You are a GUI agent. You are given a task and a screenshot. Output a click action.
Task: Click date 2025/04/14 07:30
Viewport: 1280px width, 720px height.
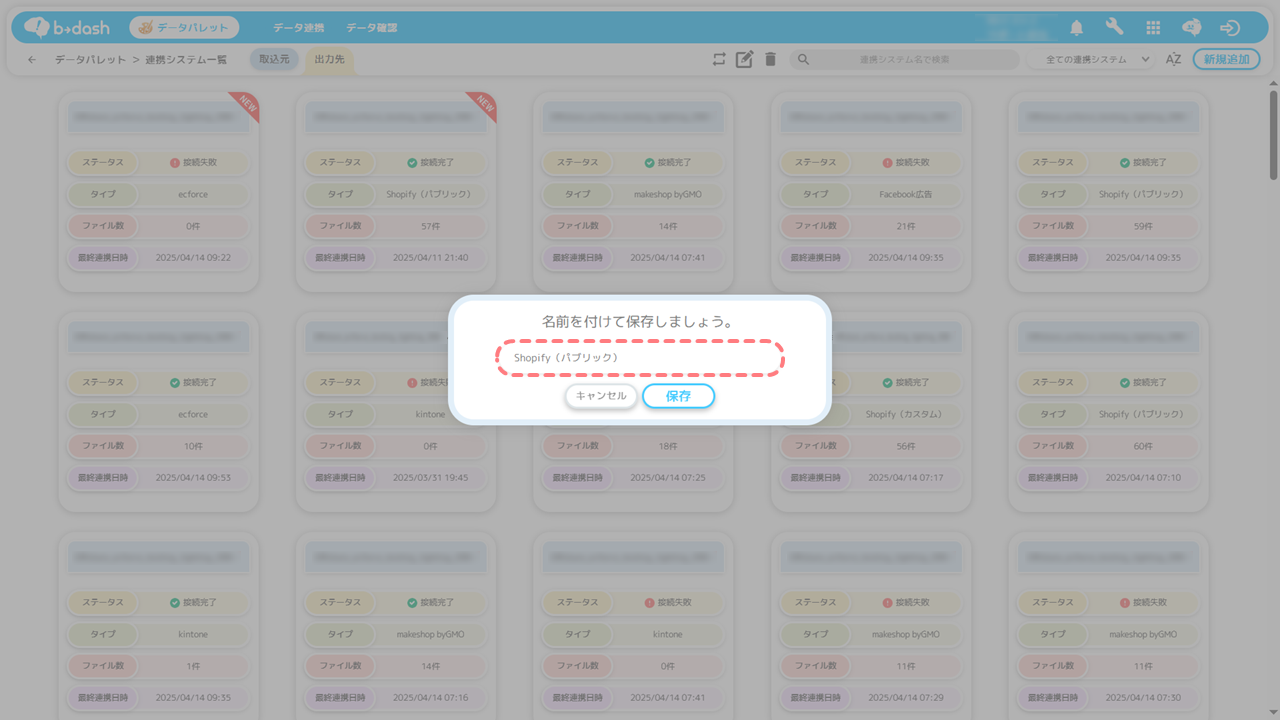coord(1143,698)
